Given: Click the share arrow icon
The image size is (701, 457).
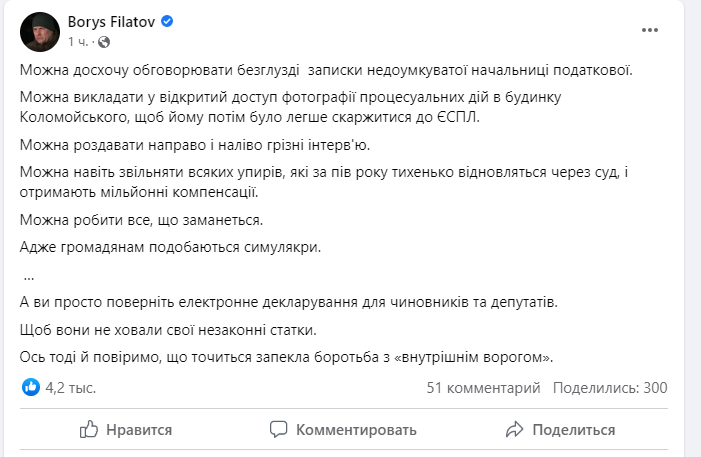Looking at the screenshot, I should [x=515, y=430].
